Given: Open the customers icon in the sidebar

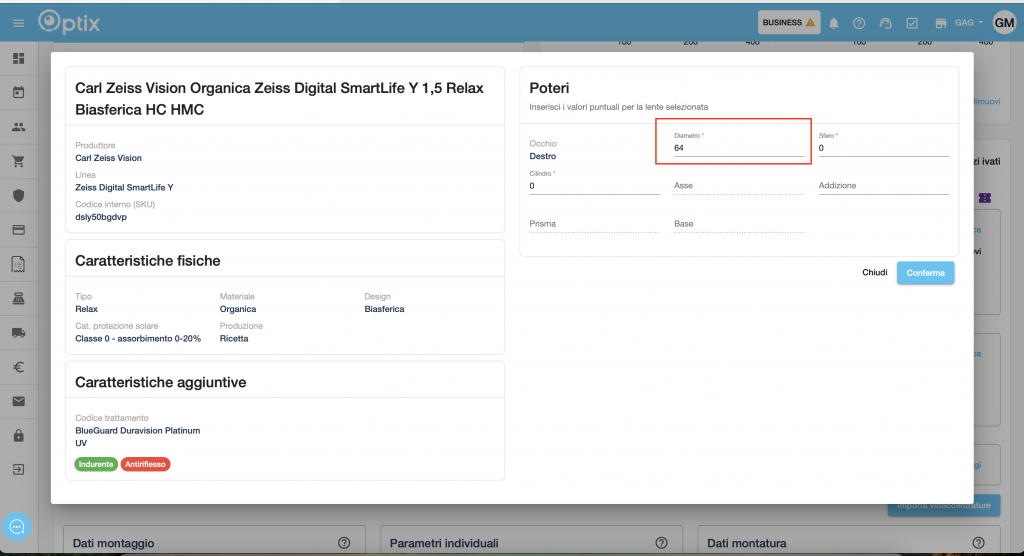Looking at the screenshot, I should pos(18,127).
